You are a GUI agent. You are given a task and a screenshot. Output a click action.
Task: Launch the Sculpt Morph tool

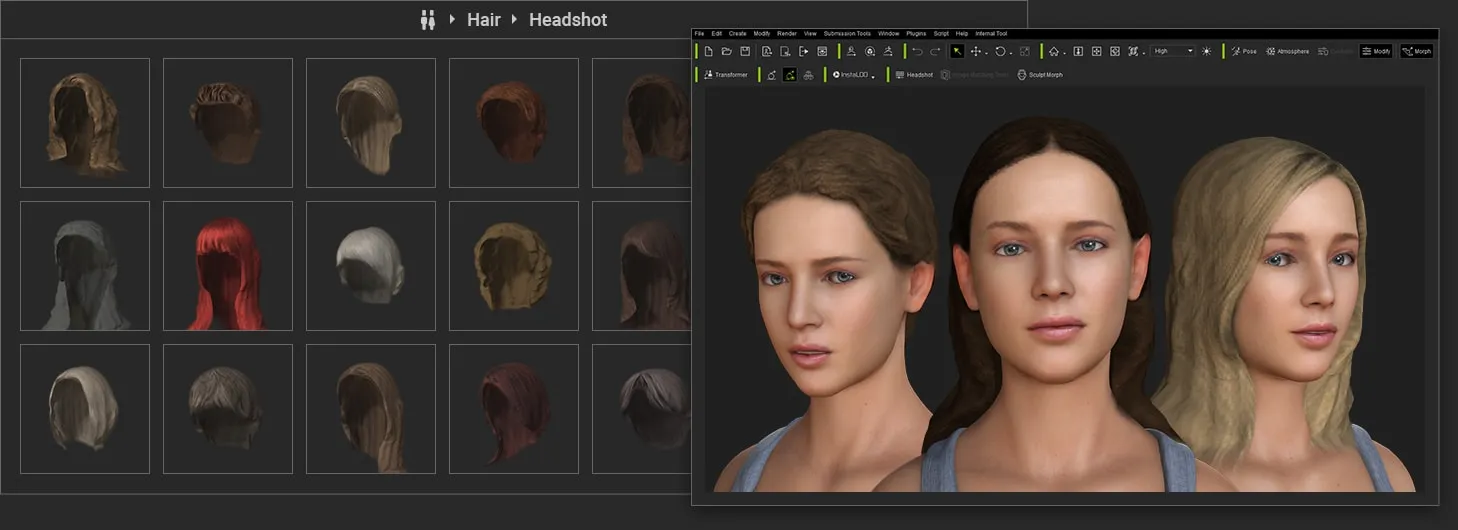click(1040, 75)
